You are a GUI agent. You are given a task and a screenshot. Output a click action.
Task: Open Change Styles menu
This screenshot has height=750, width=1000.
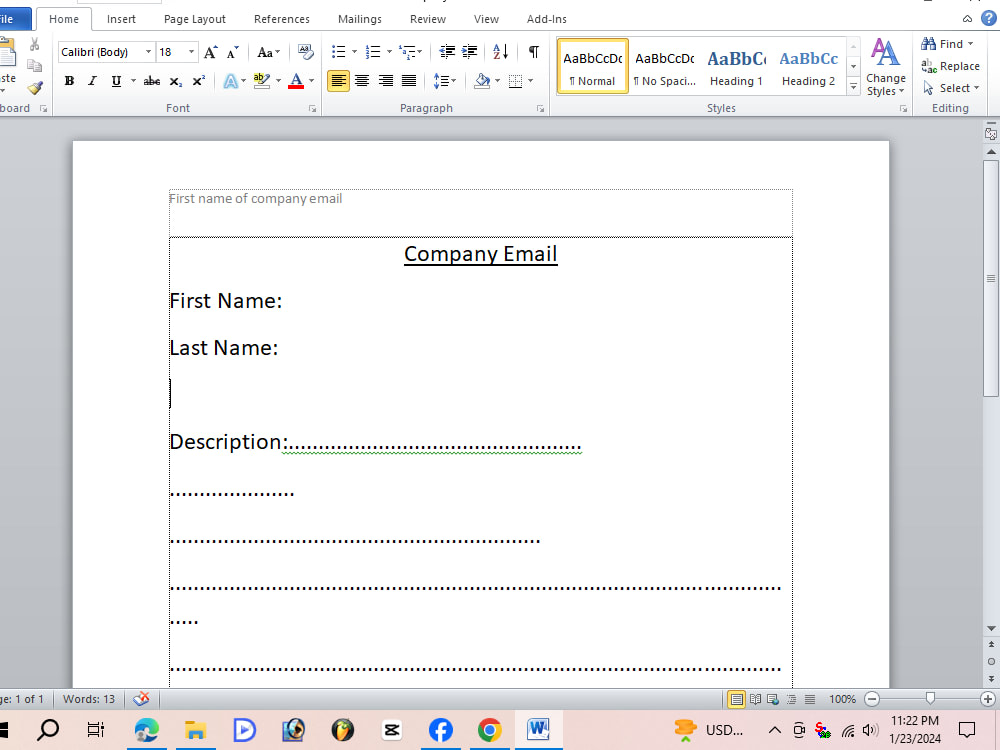click(886, 67)
